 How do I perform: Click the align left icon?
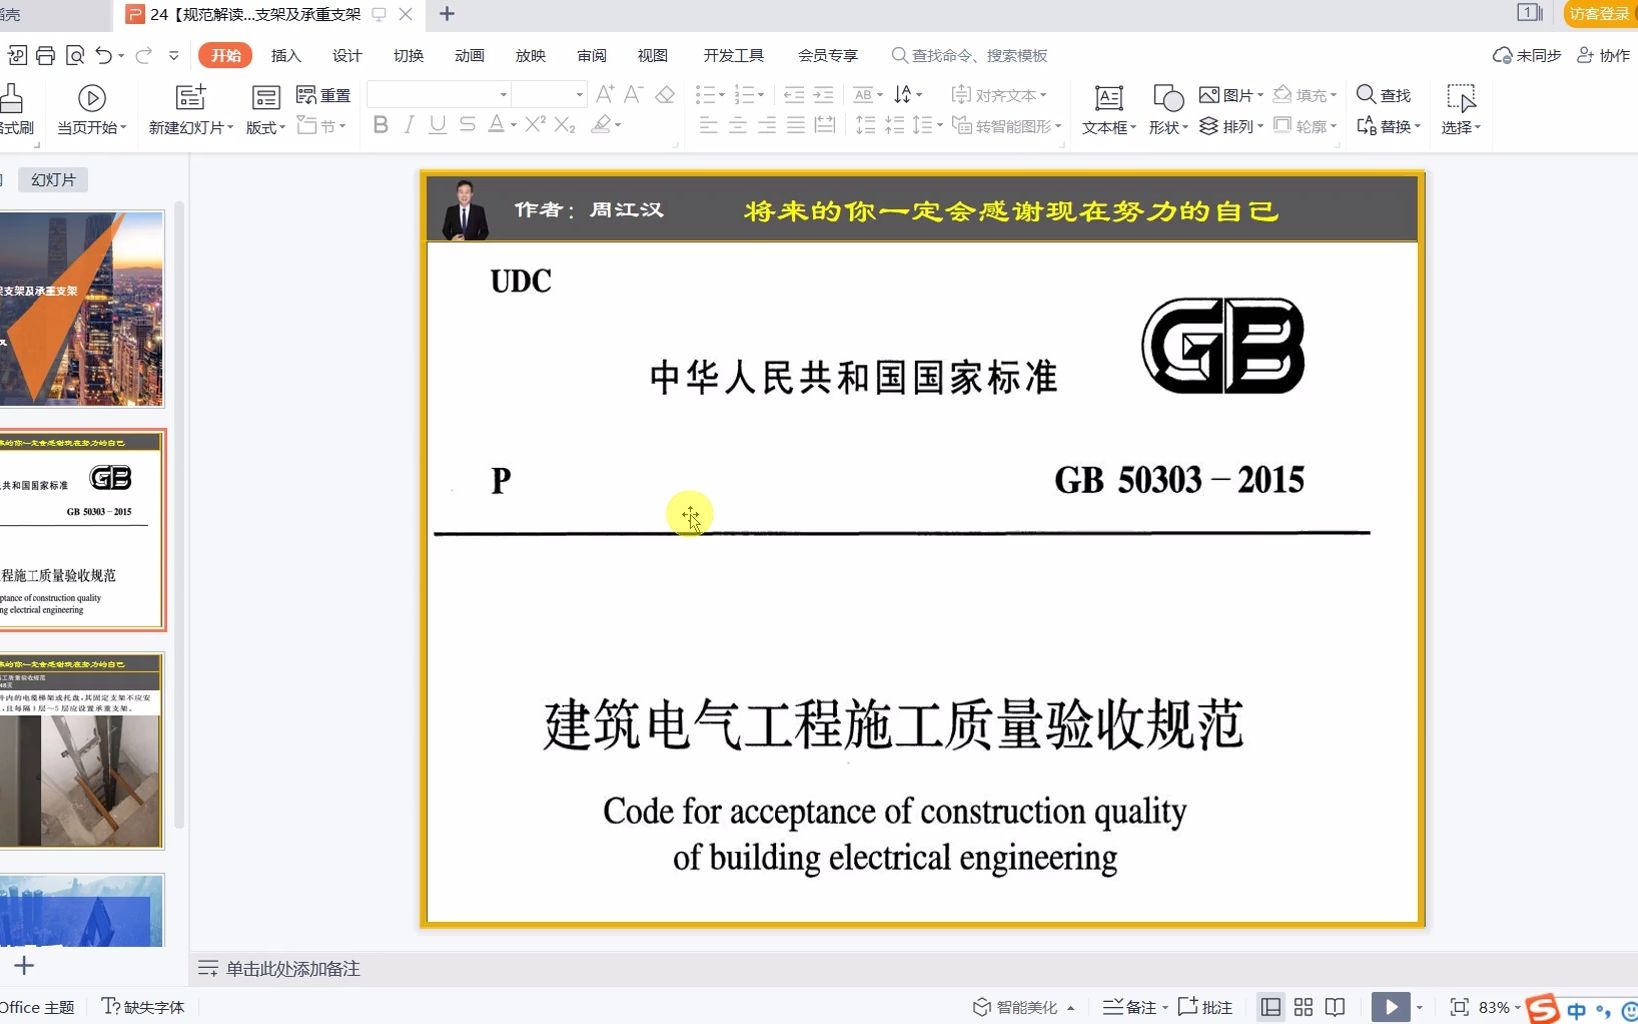coord(708,125)
